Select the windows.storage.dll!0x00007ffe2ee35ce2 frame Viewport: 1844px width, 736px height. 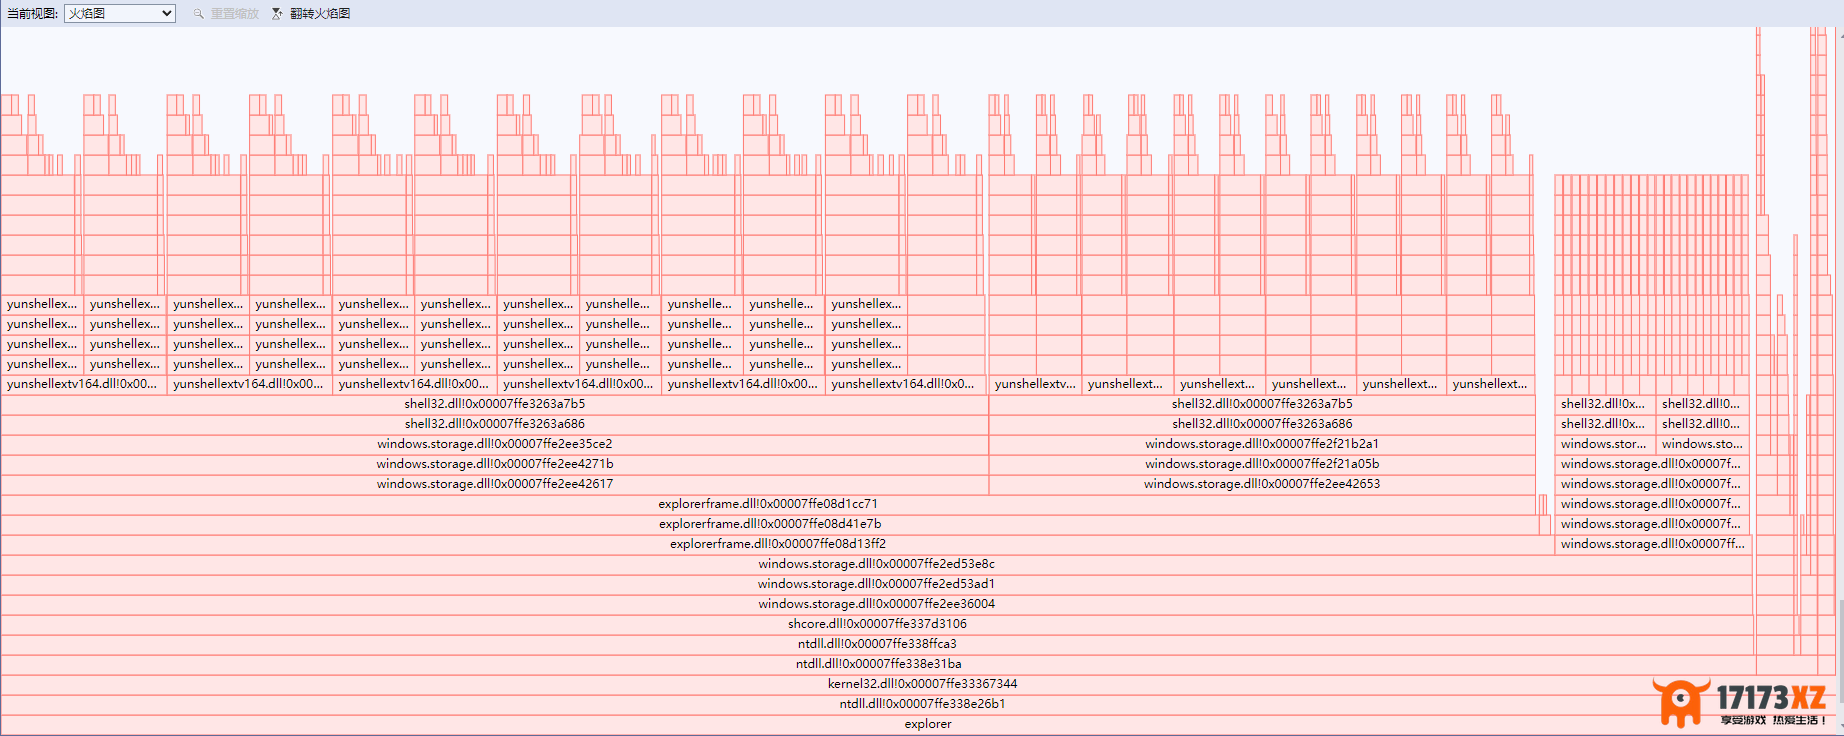tap(495, 444)
